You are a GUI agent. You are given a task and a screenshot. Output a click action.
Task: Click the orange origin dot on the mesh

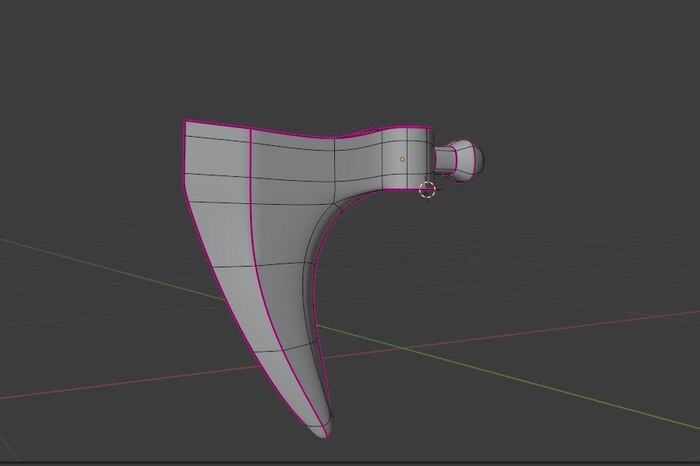tap(402, 159)
